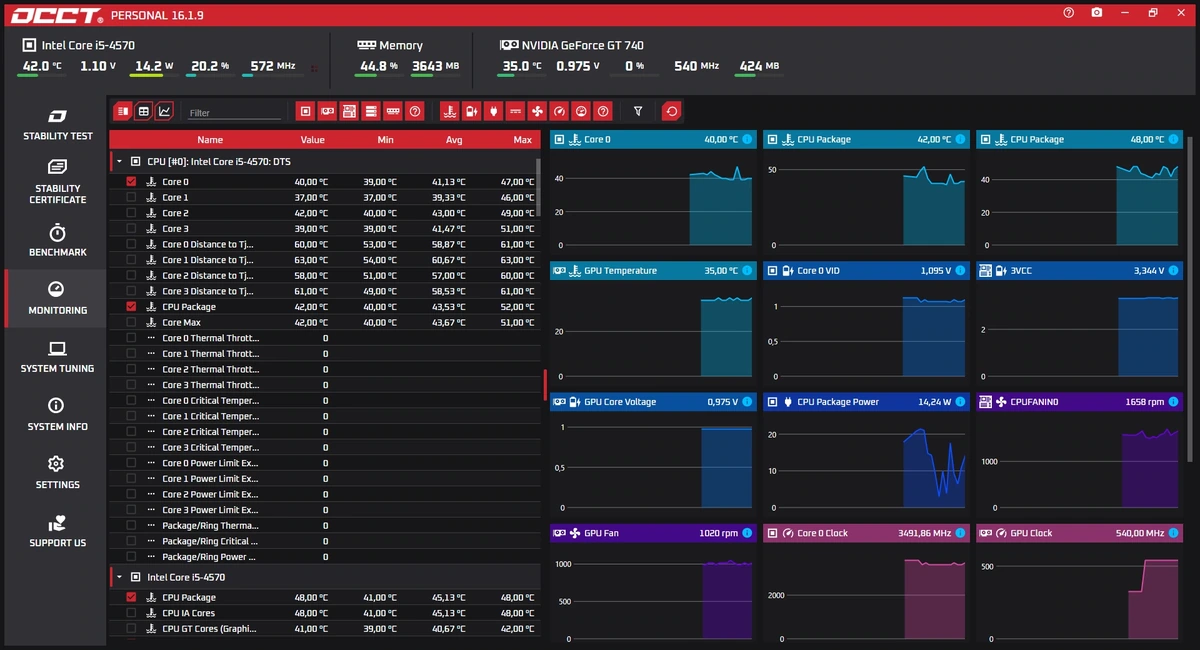Select the Monitoring section
Image resolution: width=1200 pixels, height=650 pixels.
click(57, 298)
